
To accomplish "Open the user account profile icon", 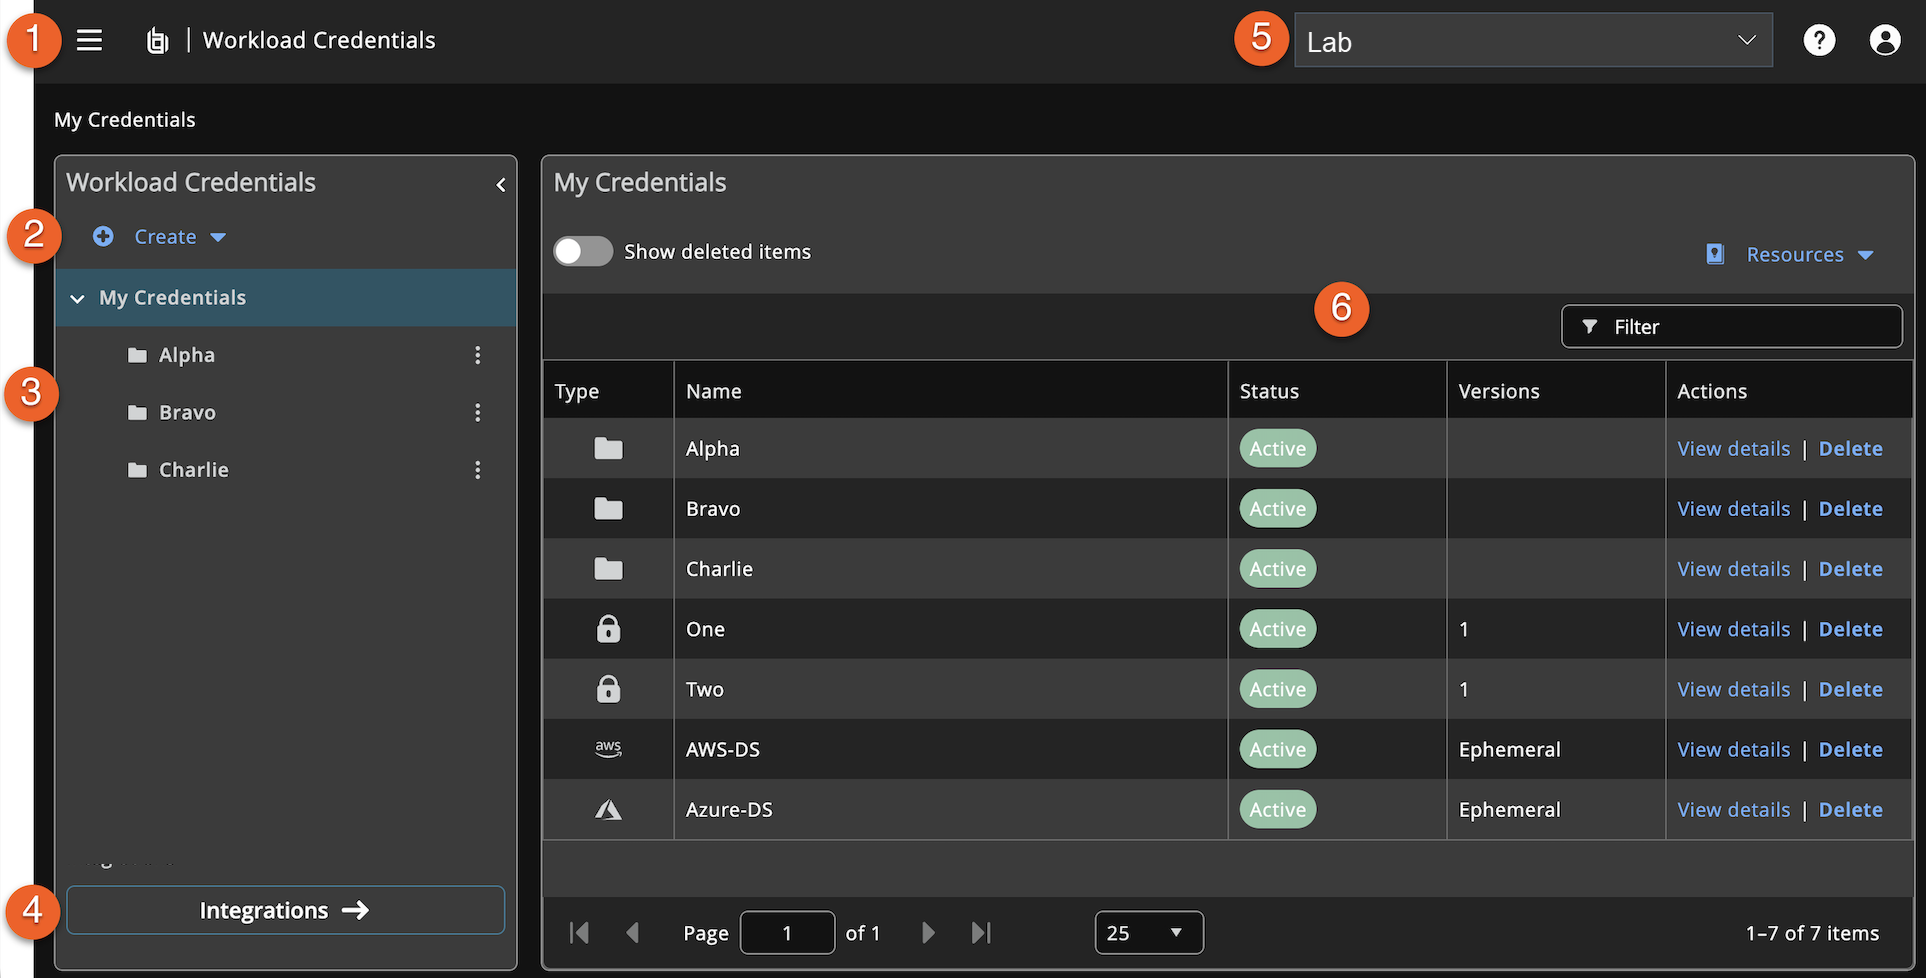I will [1885, 40].
